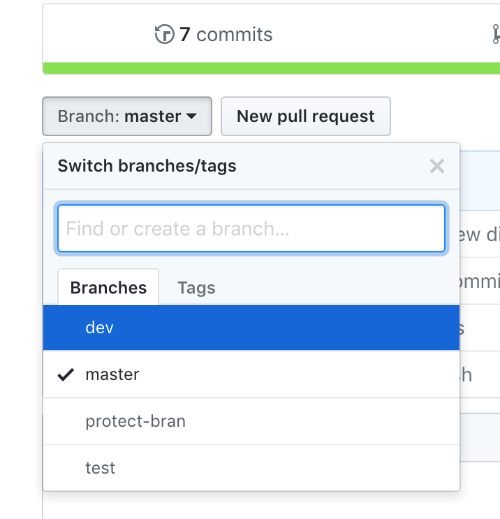The height and width of the screenshot is (519, 500).
Task: Switch to the test branch
Action: coord(251,468)
